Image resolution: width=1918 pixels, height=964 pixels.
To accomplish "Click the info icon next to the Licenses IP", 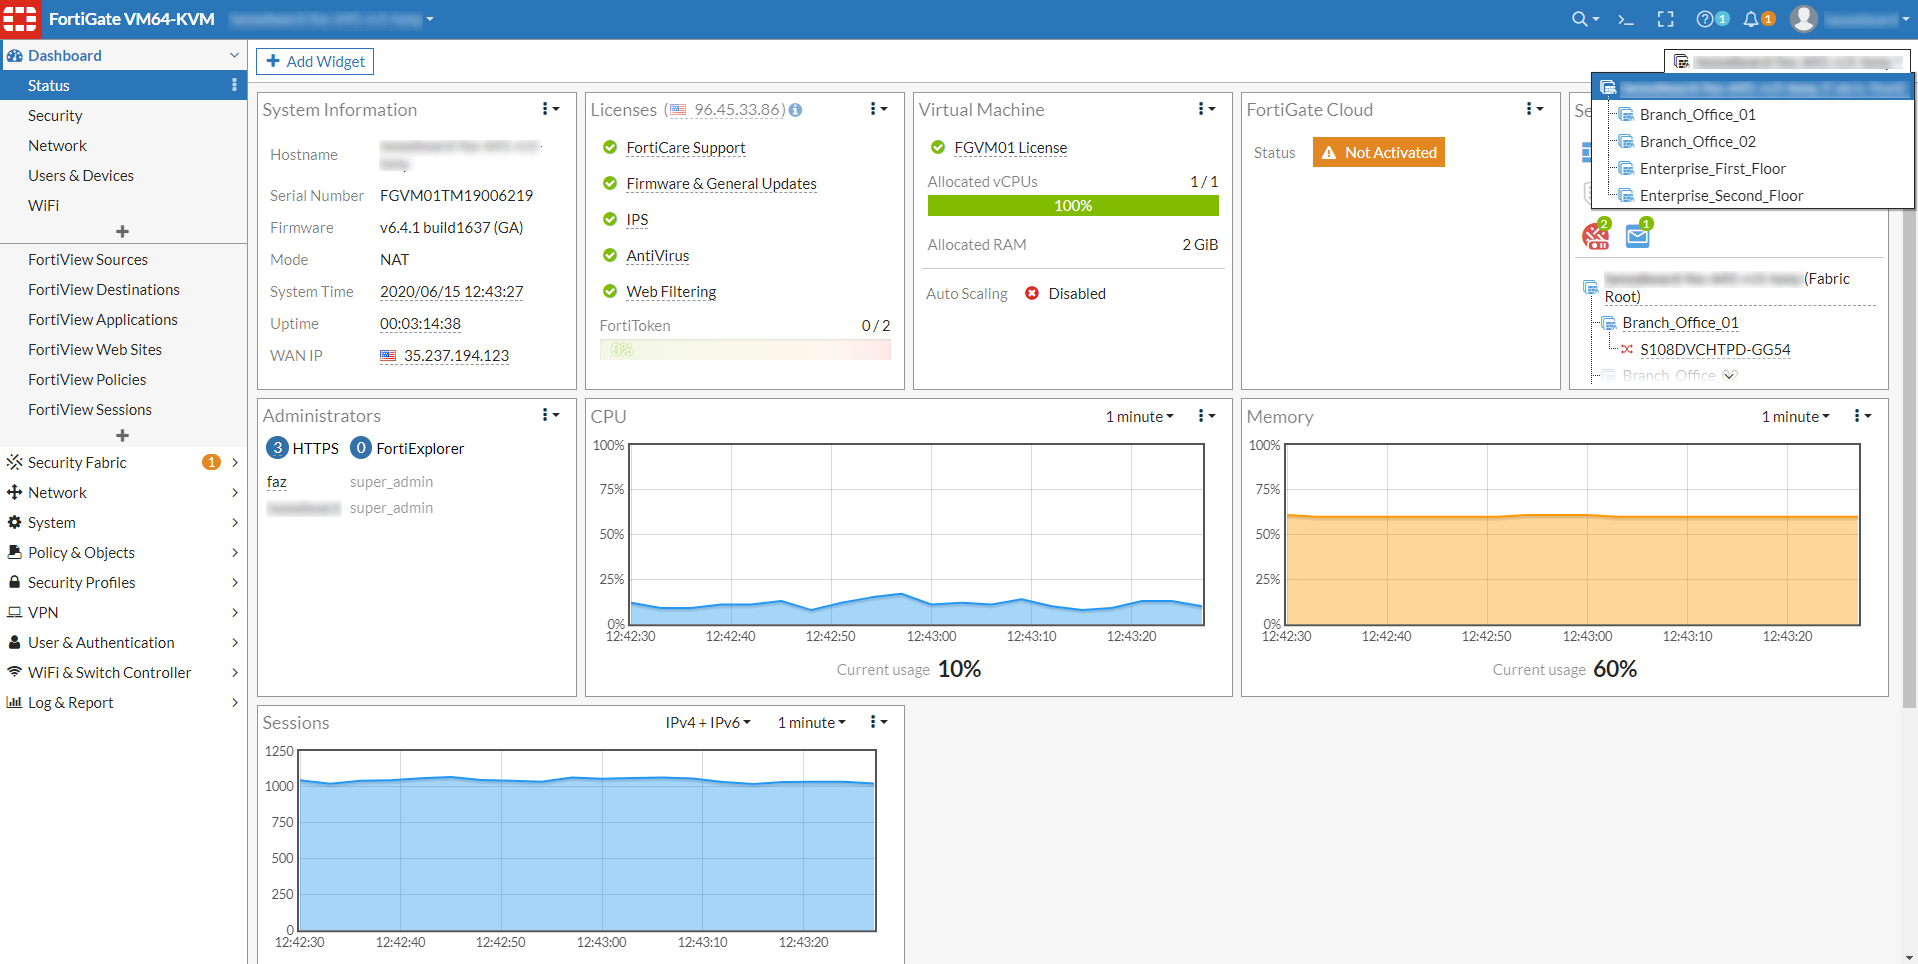I will point(795,110).
